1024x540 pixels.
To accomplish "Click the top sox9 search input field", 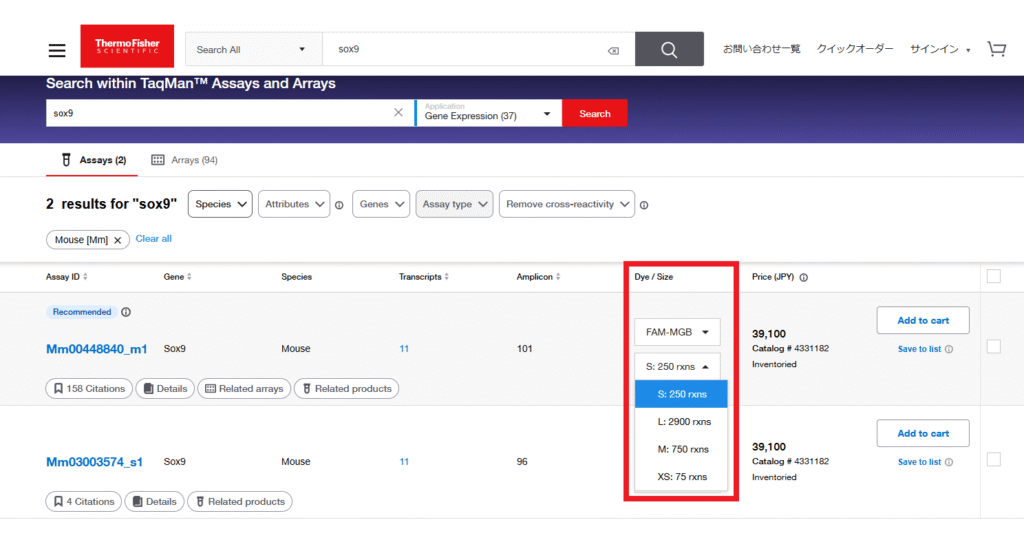I will point(470,49).
